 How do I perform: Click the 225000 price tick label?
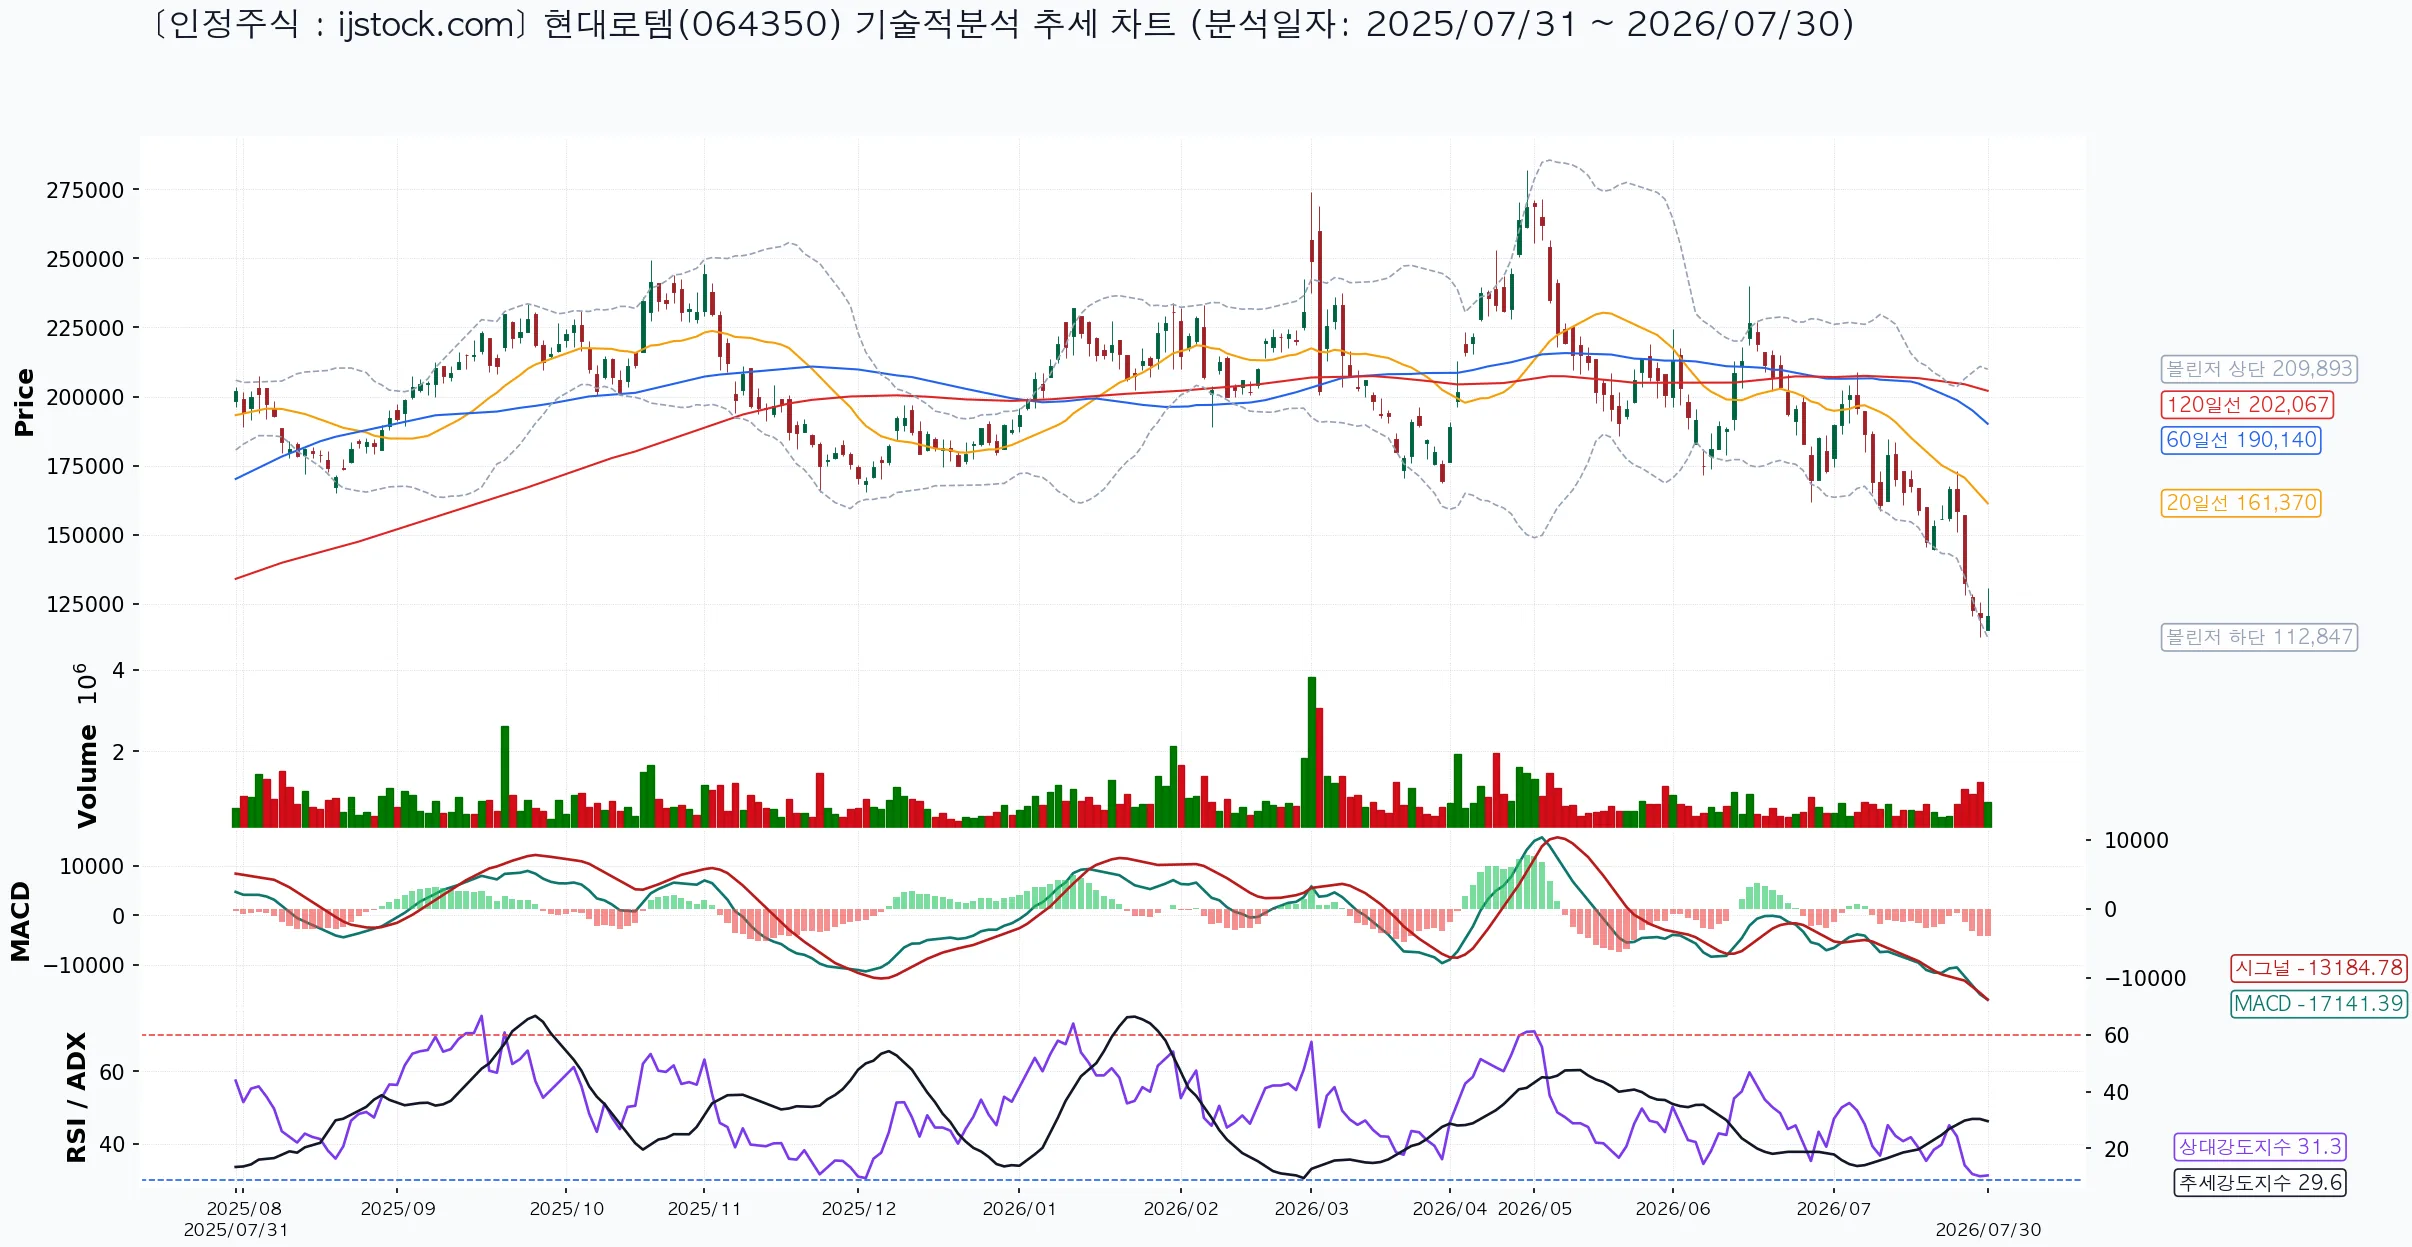tap(85, 328)
